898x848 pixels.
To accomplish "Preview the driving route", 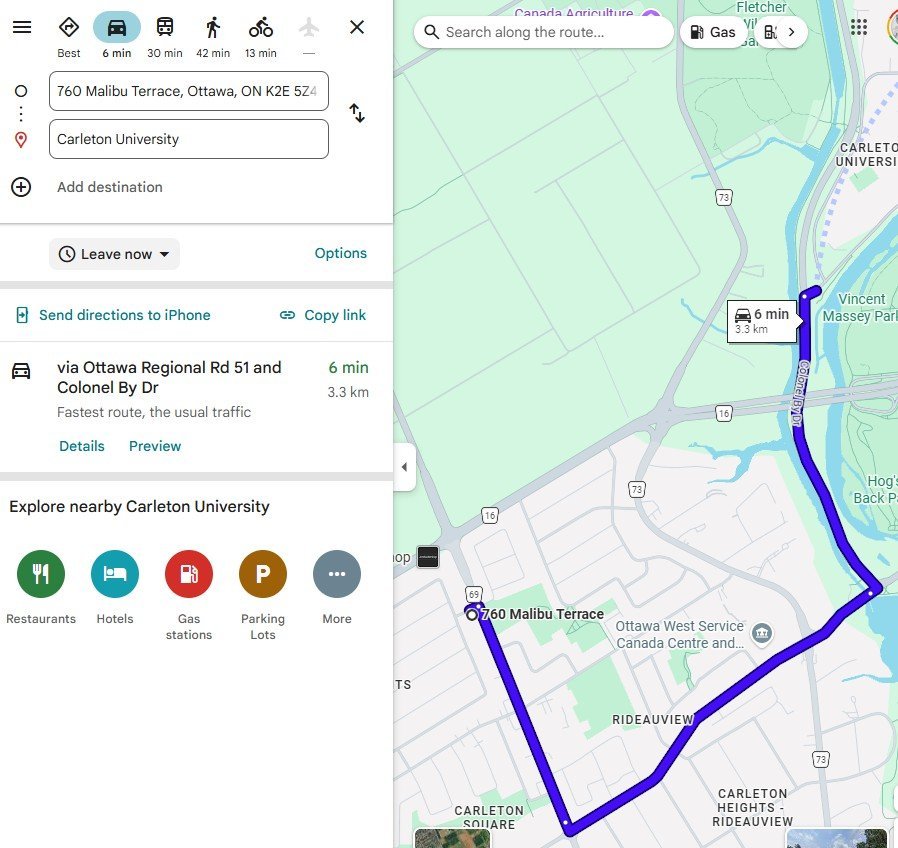I will pos(155,446).
